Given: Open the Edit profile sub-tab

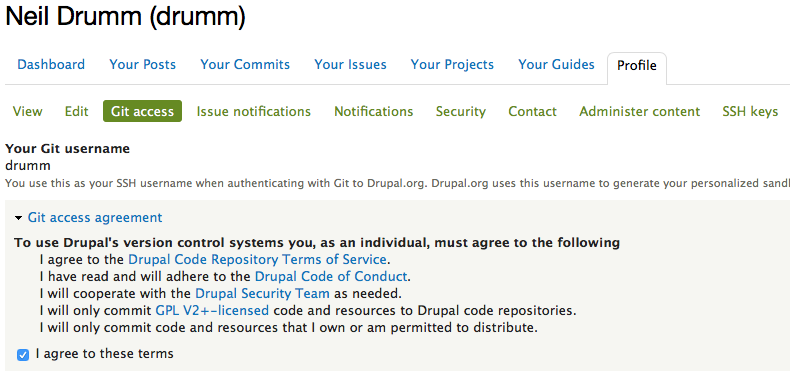Looking at the screenshot, I should pos(77,111).
